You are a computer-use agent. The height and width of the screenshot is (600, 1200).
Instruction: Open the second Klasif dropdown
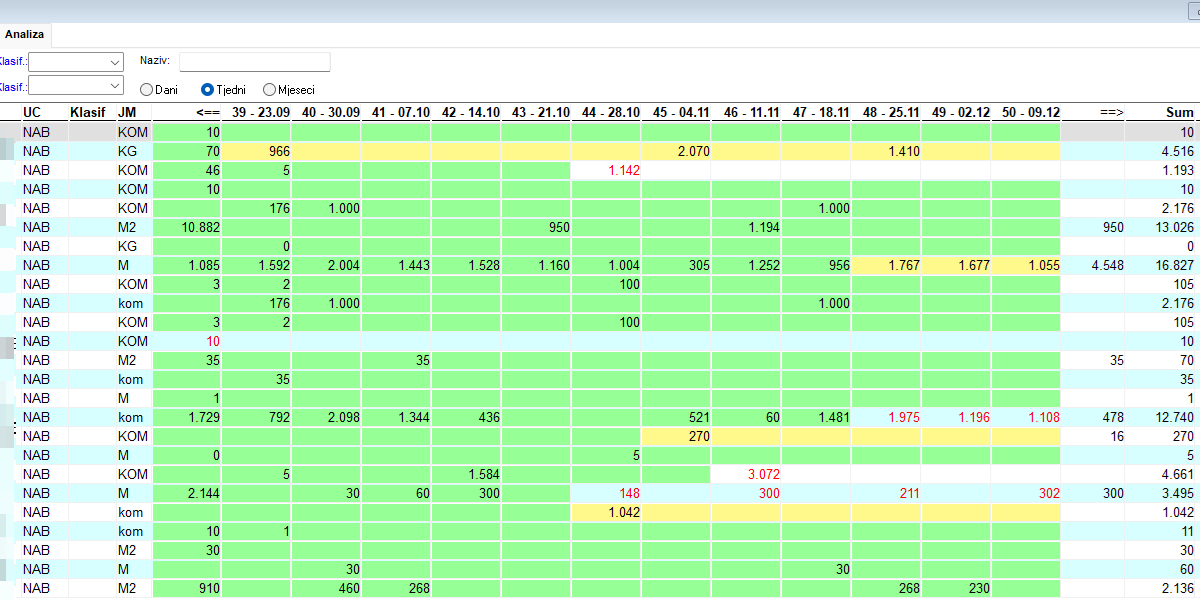[x=76, y=86]
